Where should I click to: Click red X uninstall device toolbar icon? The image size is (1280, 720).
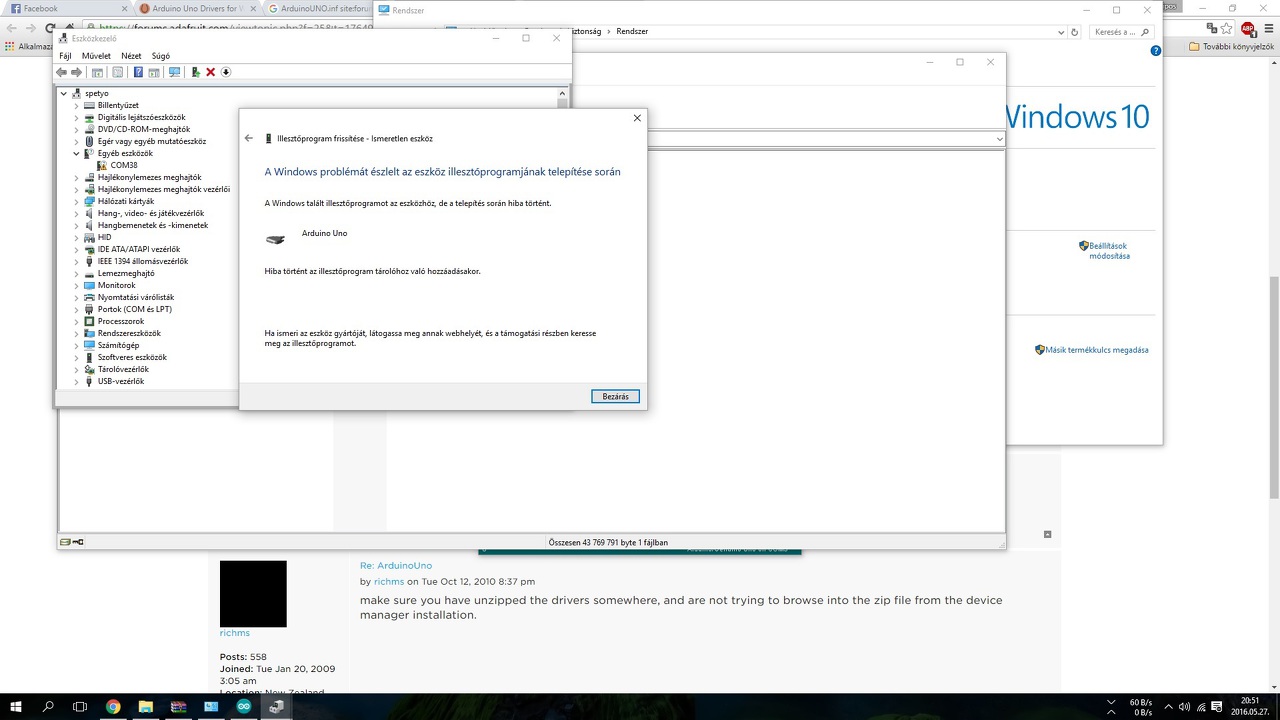click(x=211, y=72)
